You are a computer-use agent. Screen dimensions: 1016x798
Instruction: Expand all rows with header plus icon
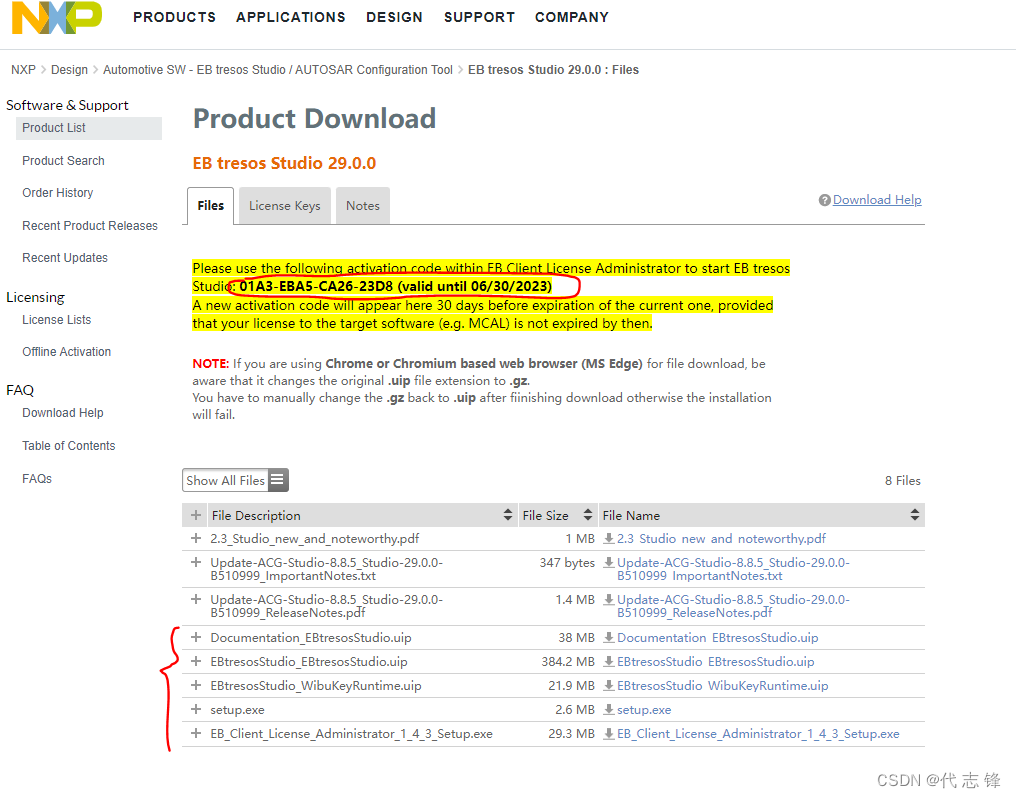click(196, 515)
